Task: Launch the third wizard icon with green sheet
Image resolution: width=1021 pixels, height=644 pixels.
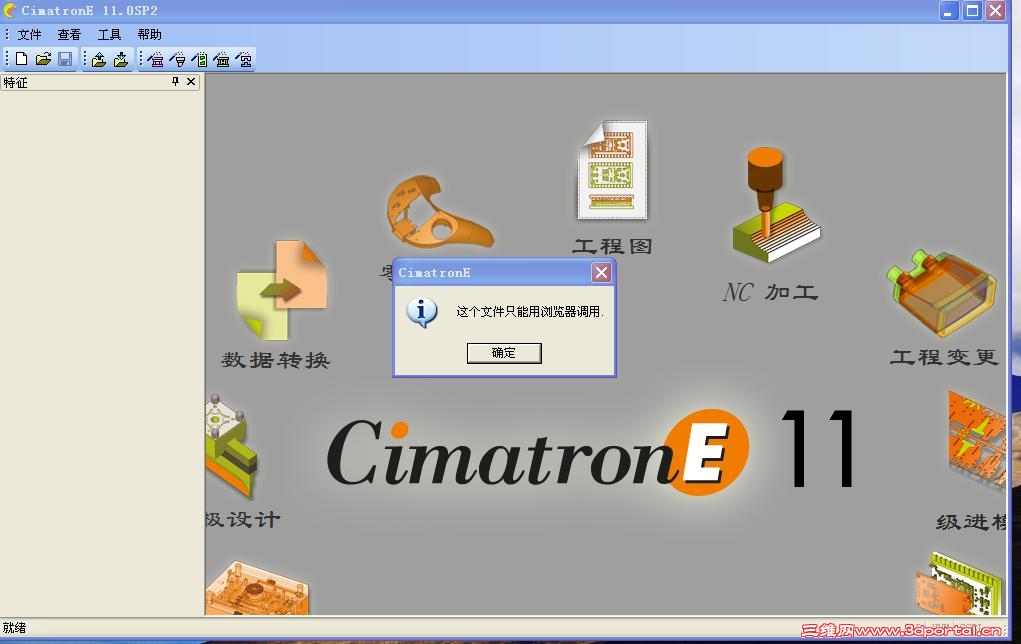Action: click(200, 60)
